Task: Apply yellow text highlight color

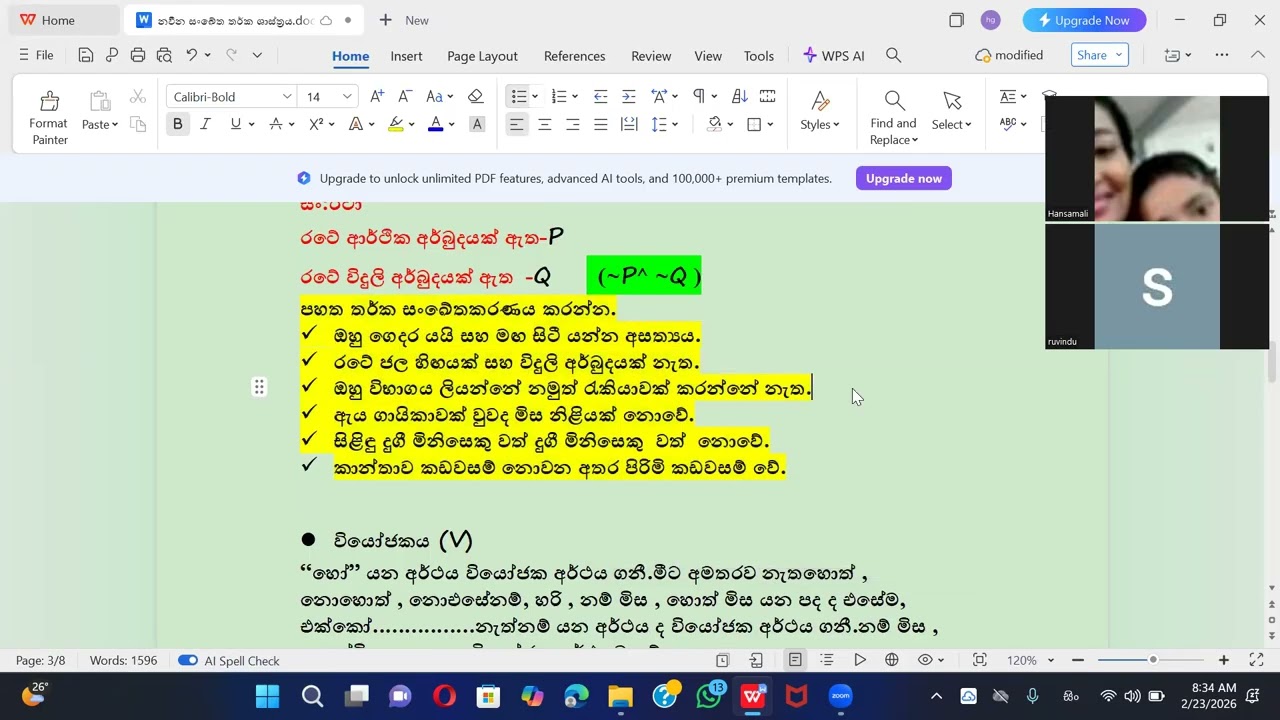Action: click(x=396, y=124)
